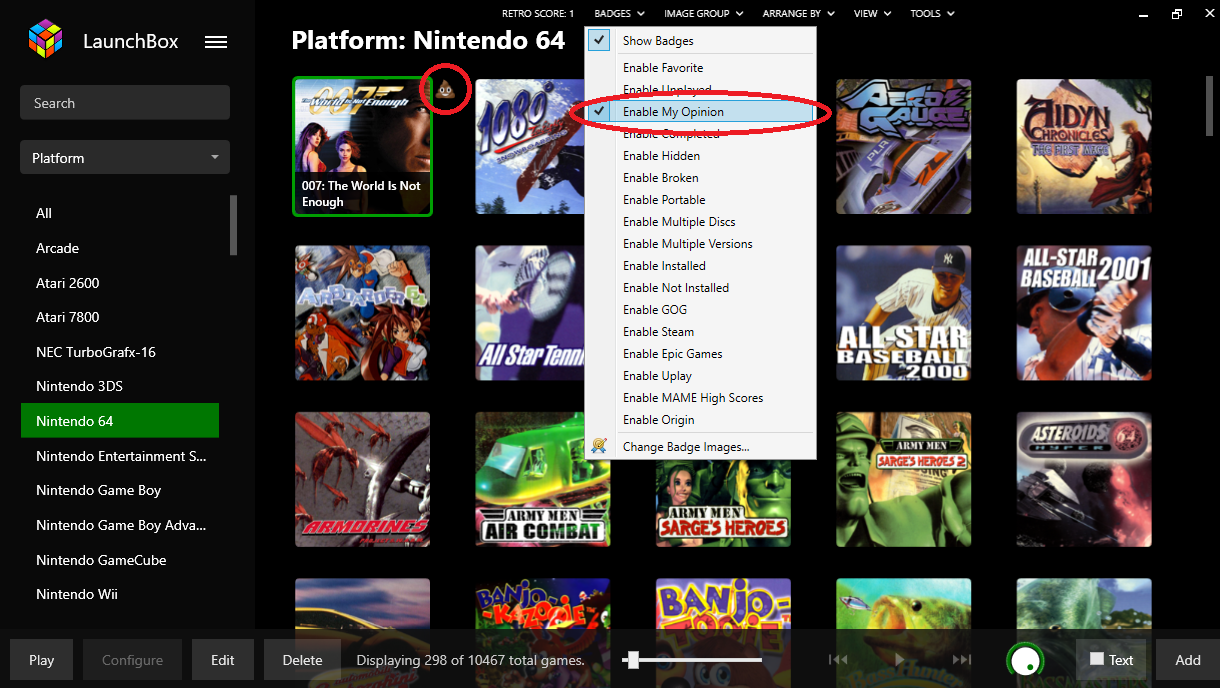Click the LaunchBox cube logo

tap(45, 41)
